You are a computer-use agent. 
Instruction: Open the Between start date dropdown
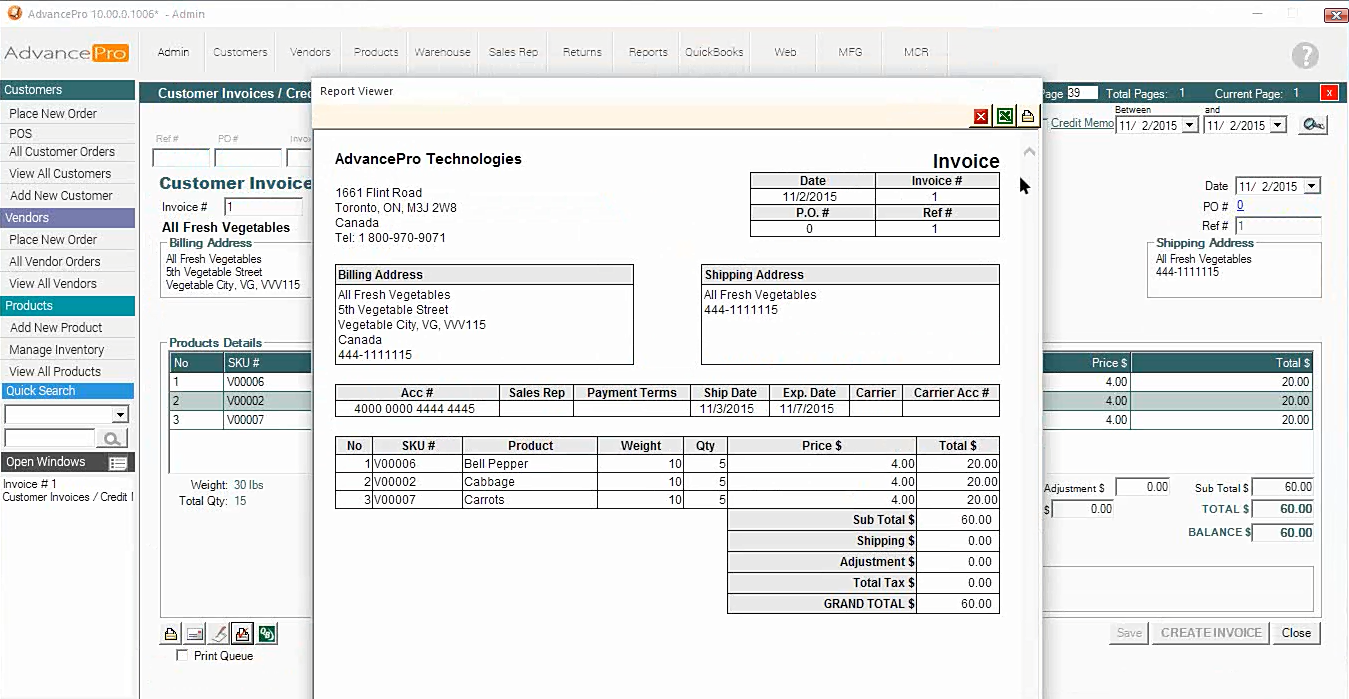point(1189,126)
